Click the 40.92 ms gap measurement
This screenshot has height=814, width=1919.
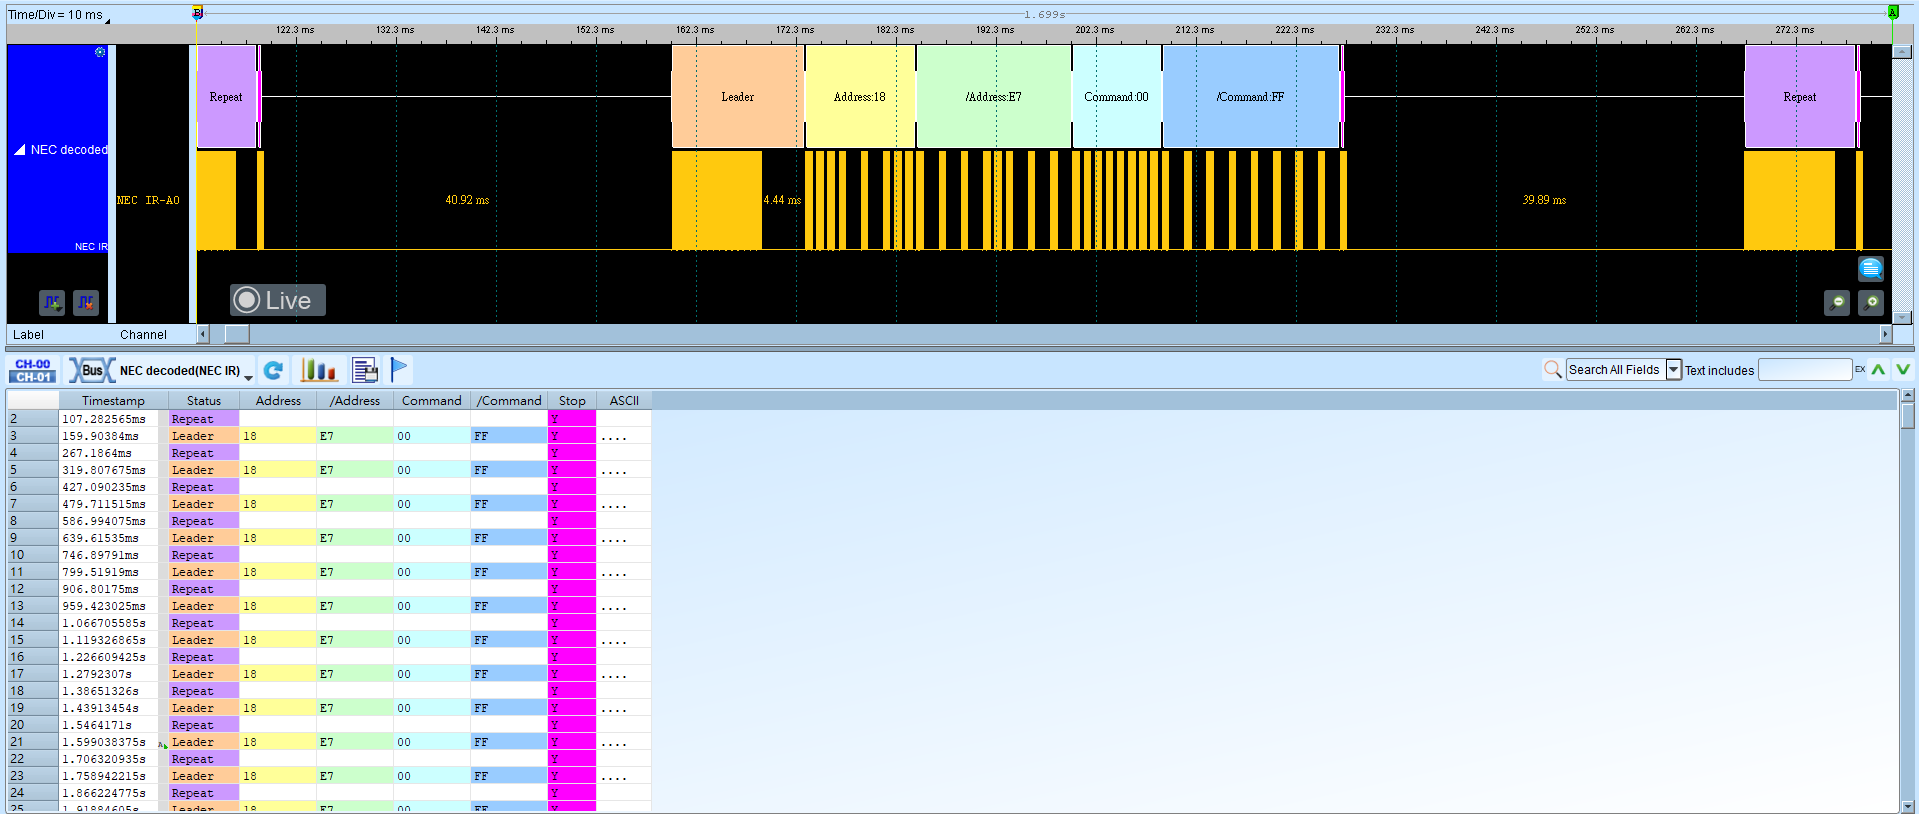[x=467, y=200]
